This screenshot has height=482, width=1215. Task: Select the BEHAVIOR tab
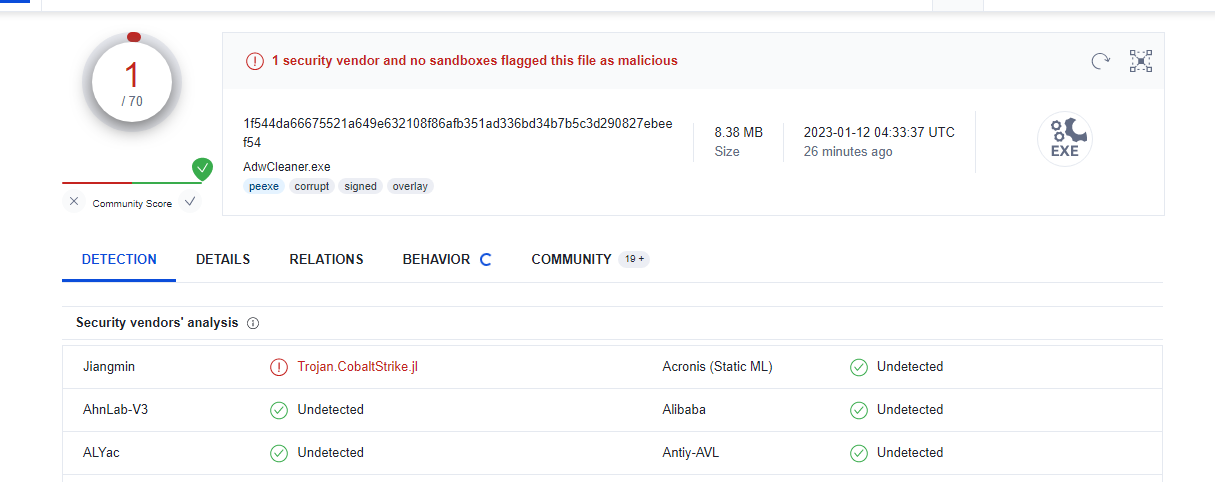pyautogui.click(x=436, y=259)
